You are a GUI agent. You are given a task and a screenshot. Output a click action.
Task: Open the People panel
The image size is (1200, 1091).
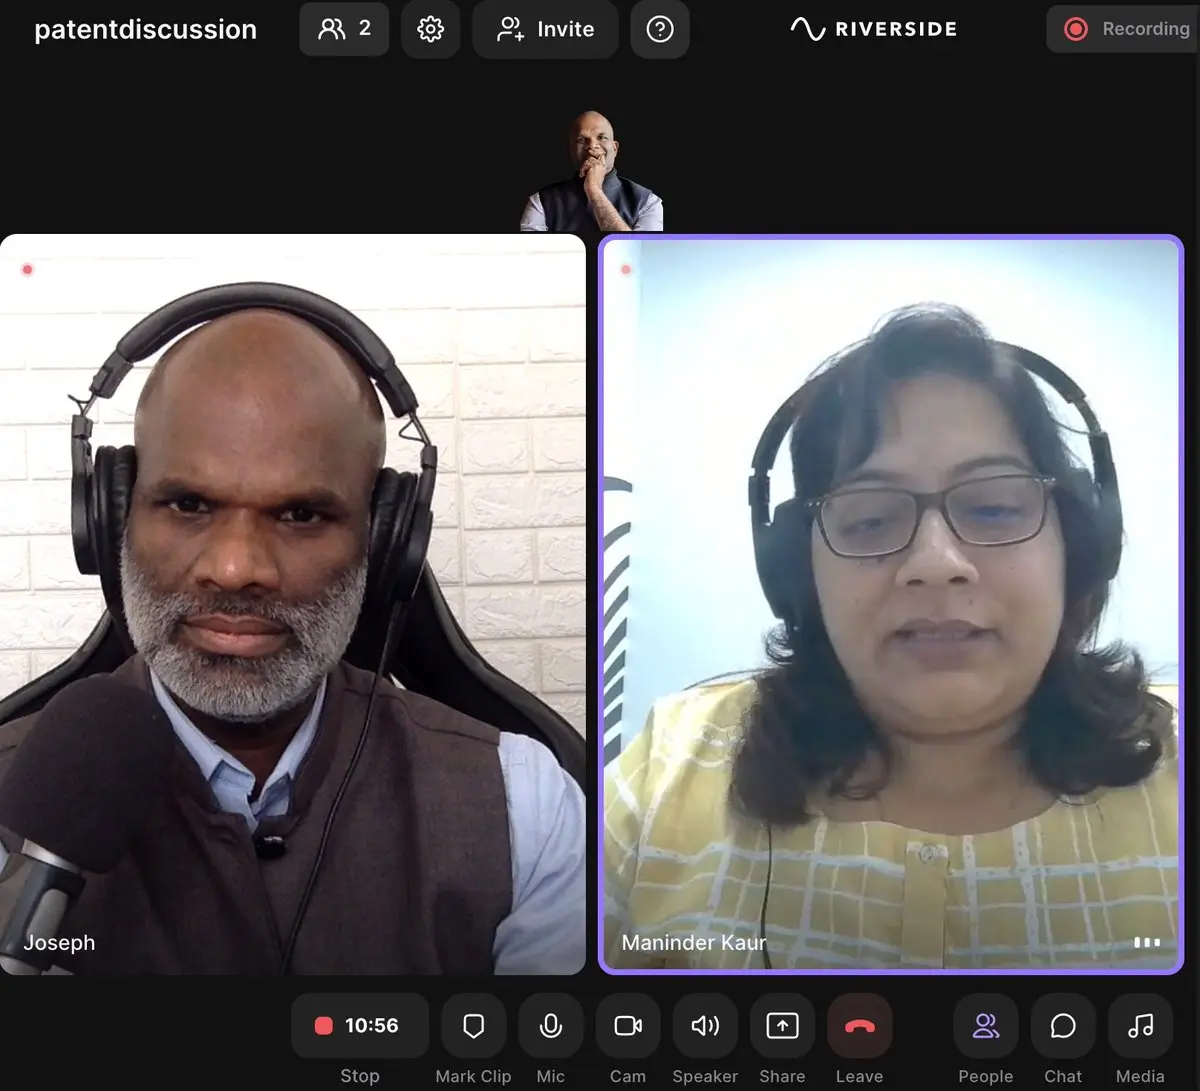point(986,1026)
